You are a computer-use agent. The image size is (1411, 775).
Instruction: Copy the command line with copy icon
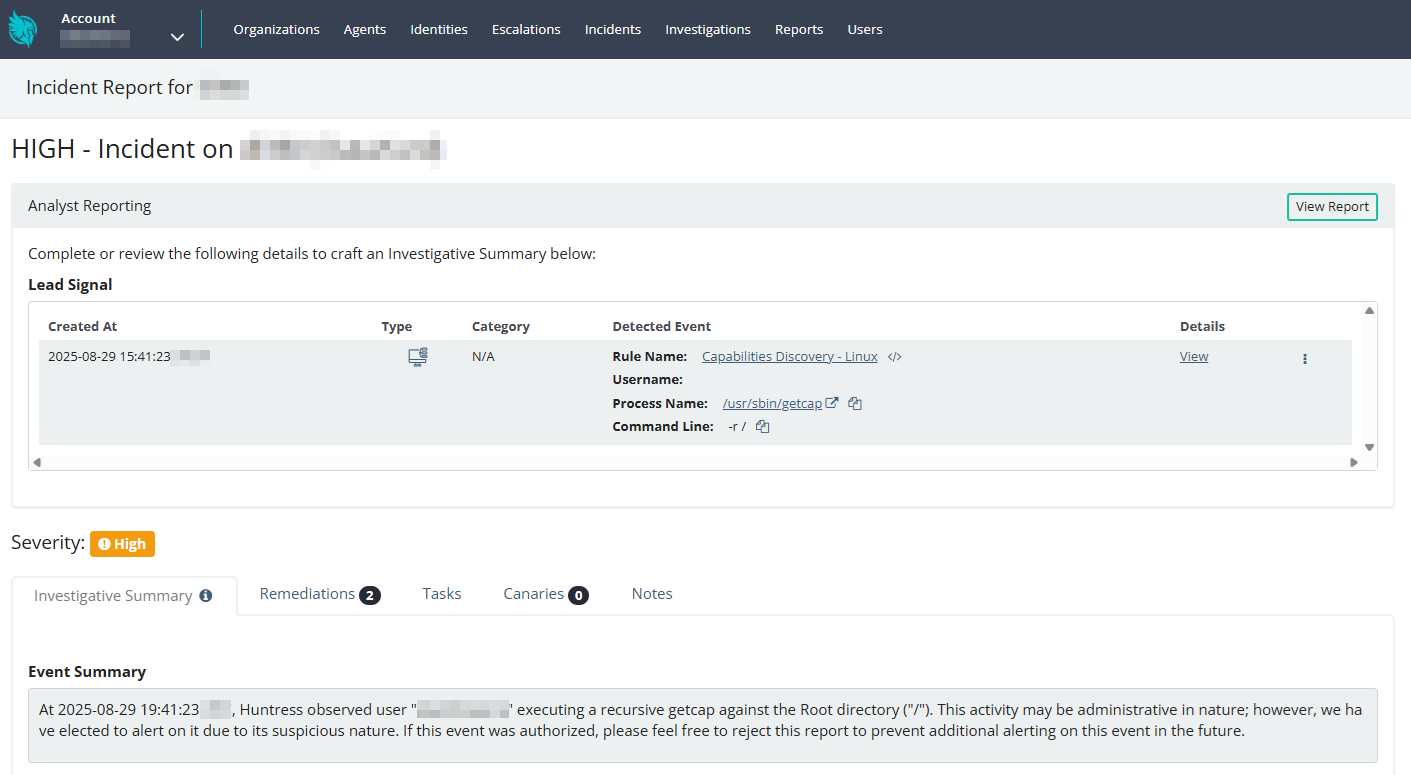[763, 427]
